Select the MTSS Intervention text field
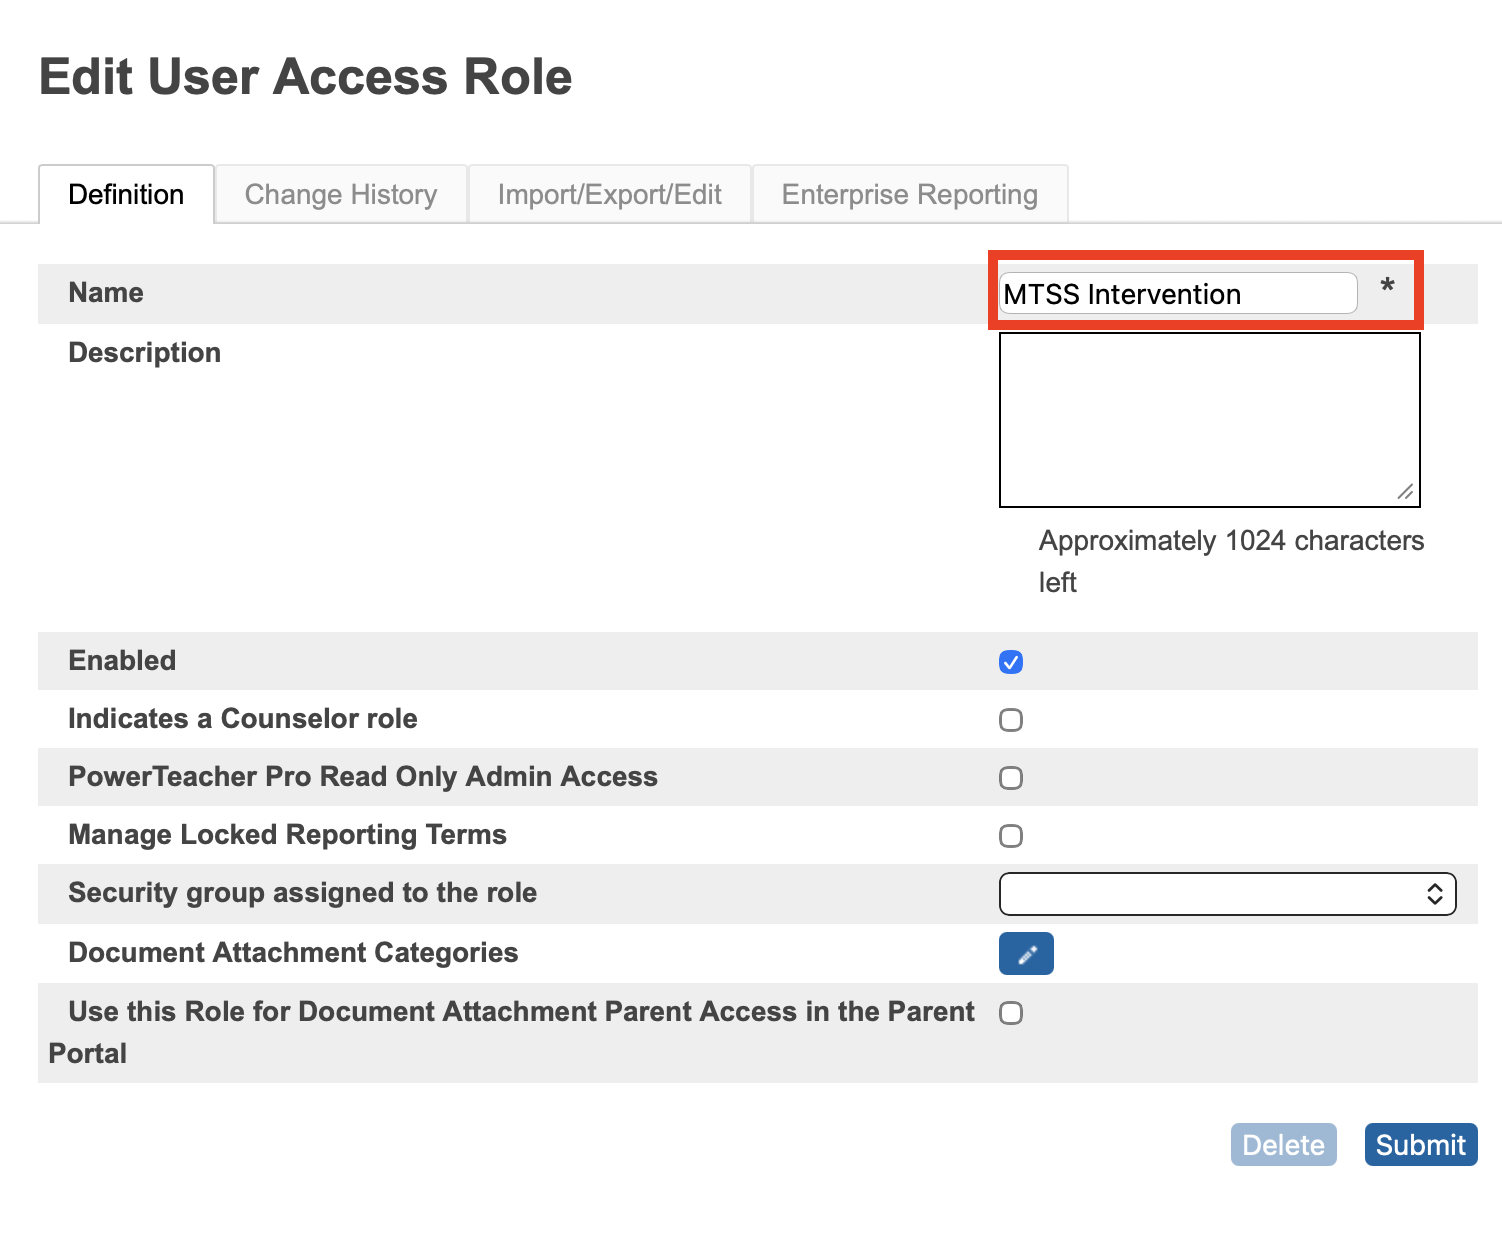The image size is (1502, 1238). pyautogui.click(x=1177, y=293)
